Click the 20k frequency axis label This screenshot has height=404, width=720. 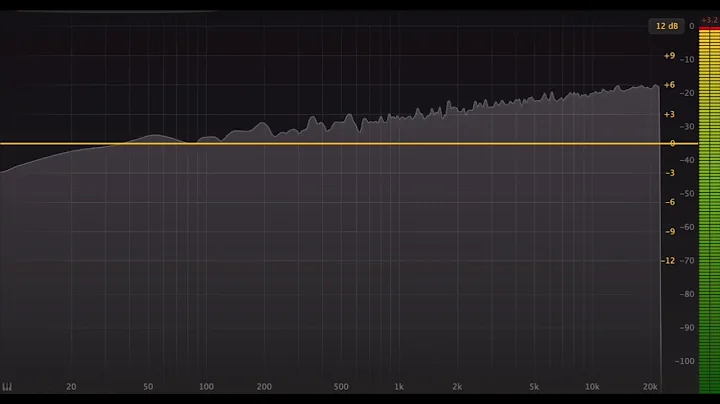click(x=650, y=387)
